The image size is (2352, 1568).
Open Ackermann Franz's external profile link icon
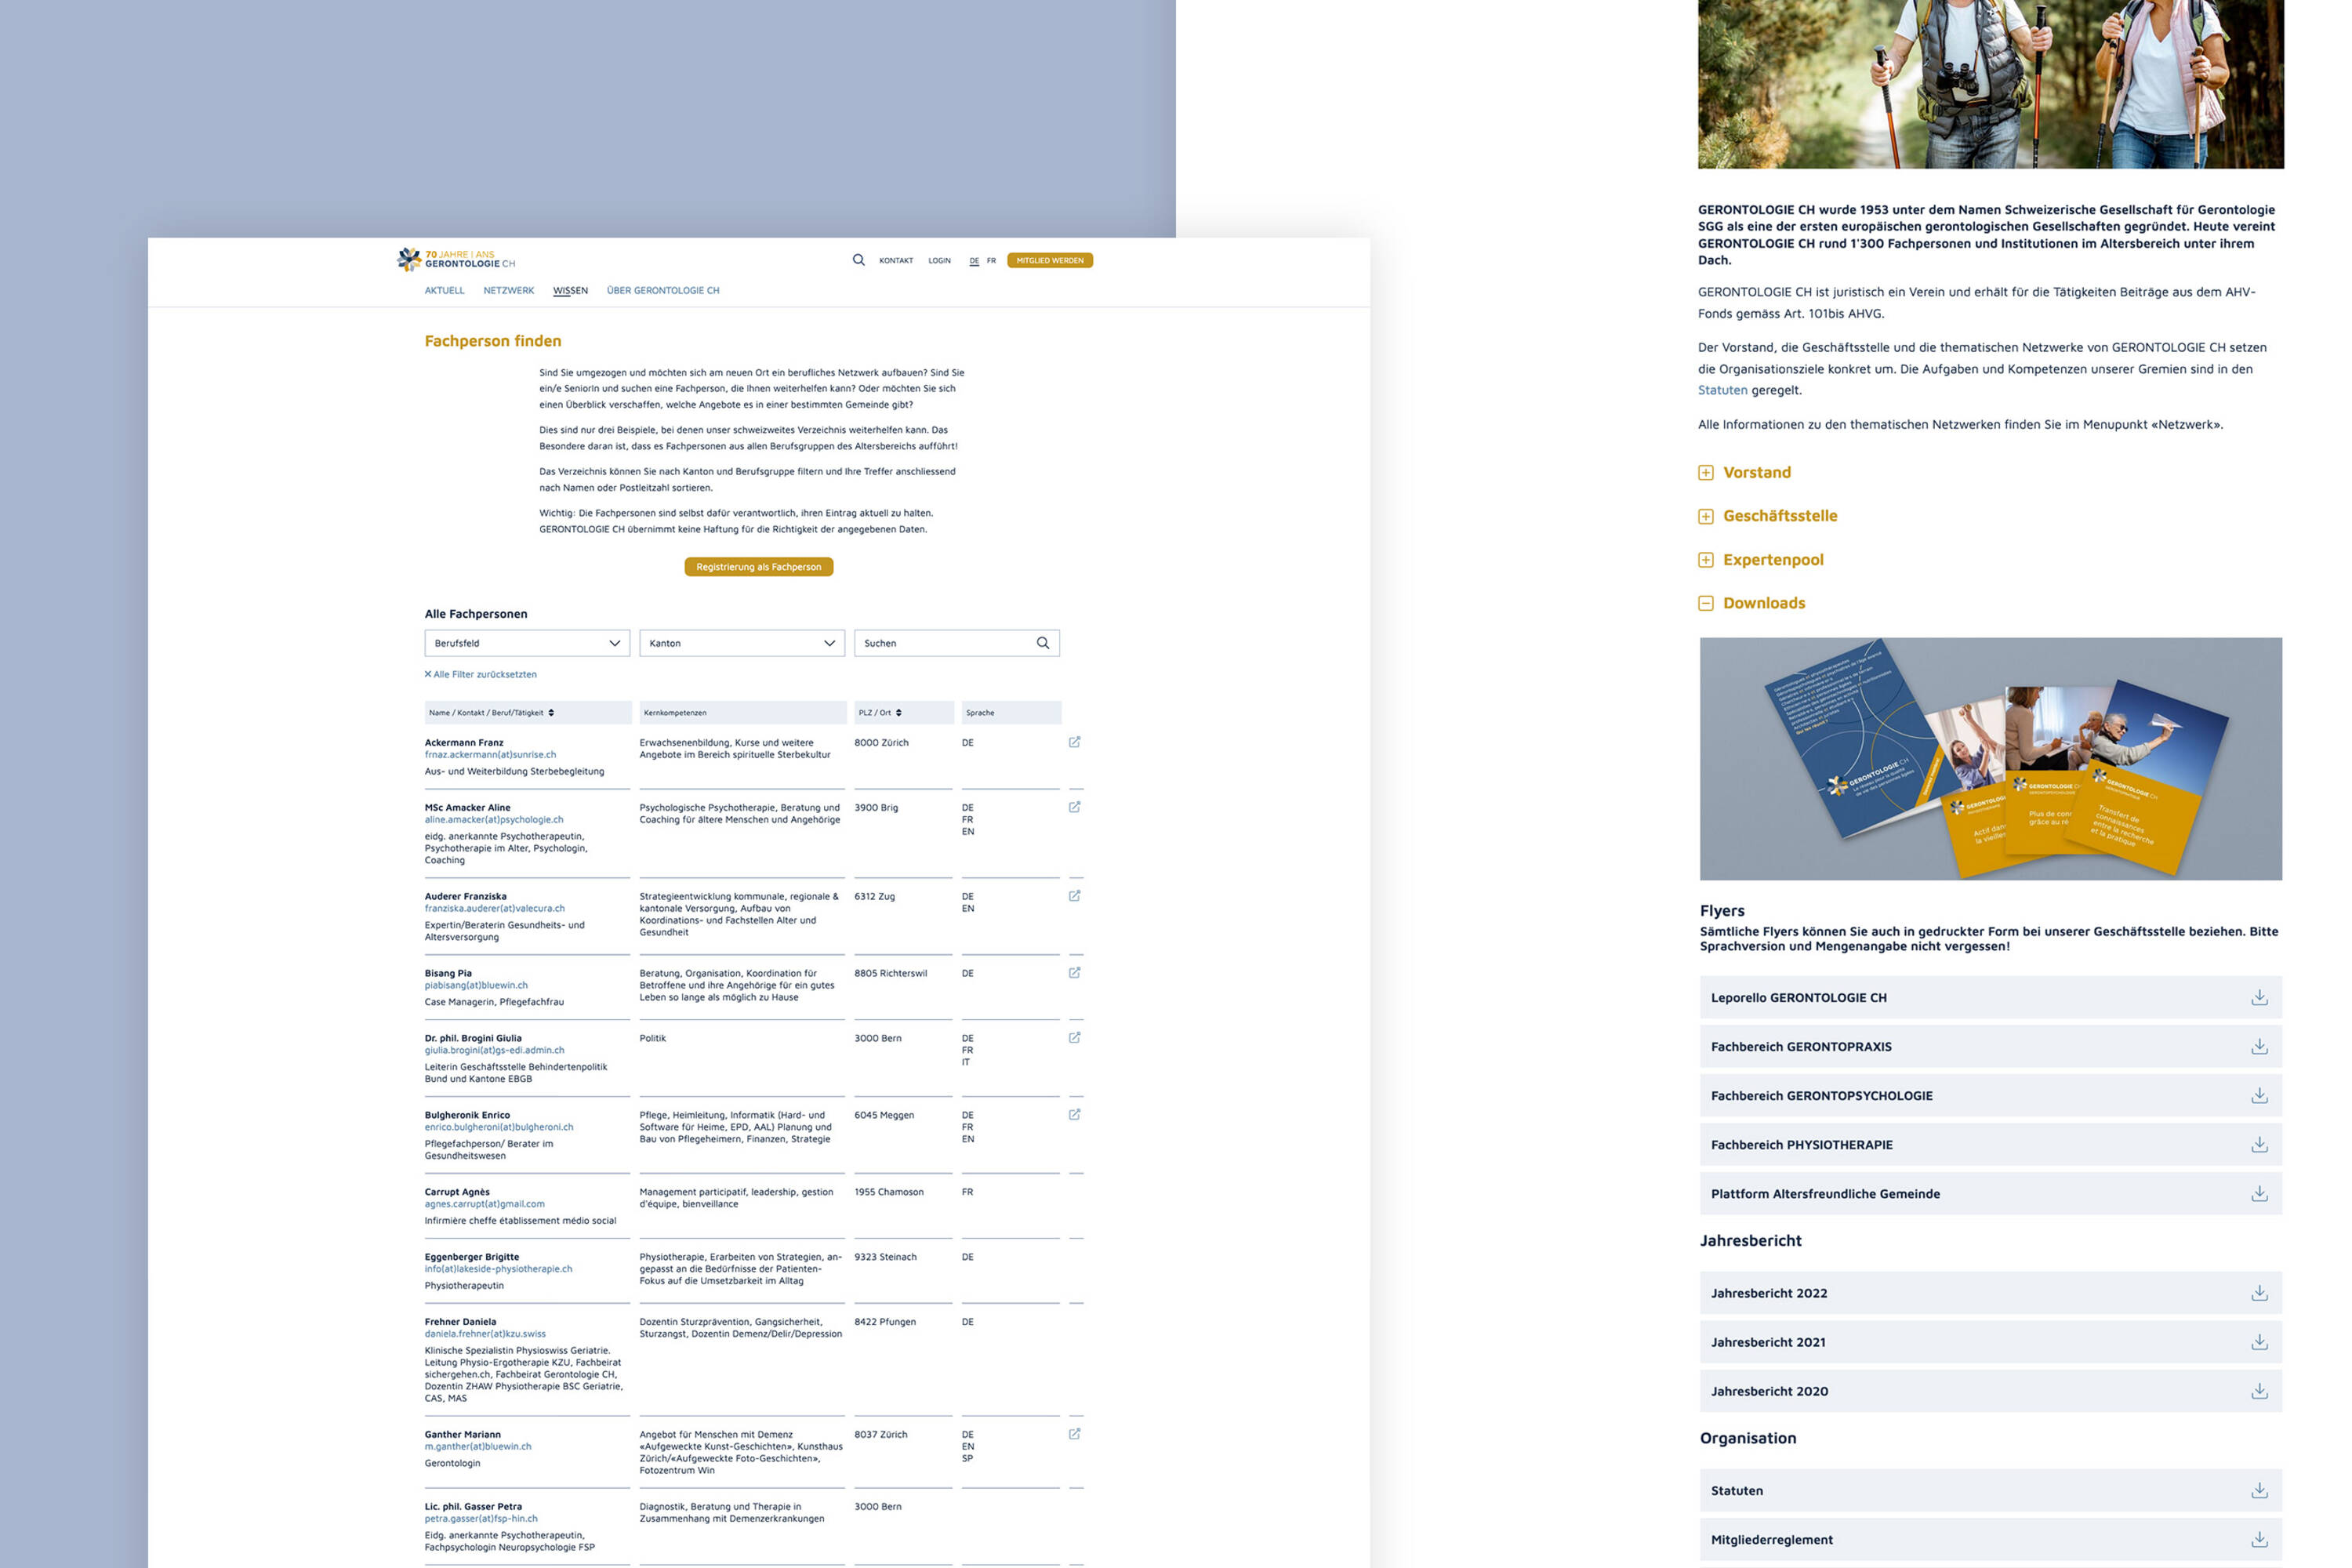click(x=1075, y=742)
